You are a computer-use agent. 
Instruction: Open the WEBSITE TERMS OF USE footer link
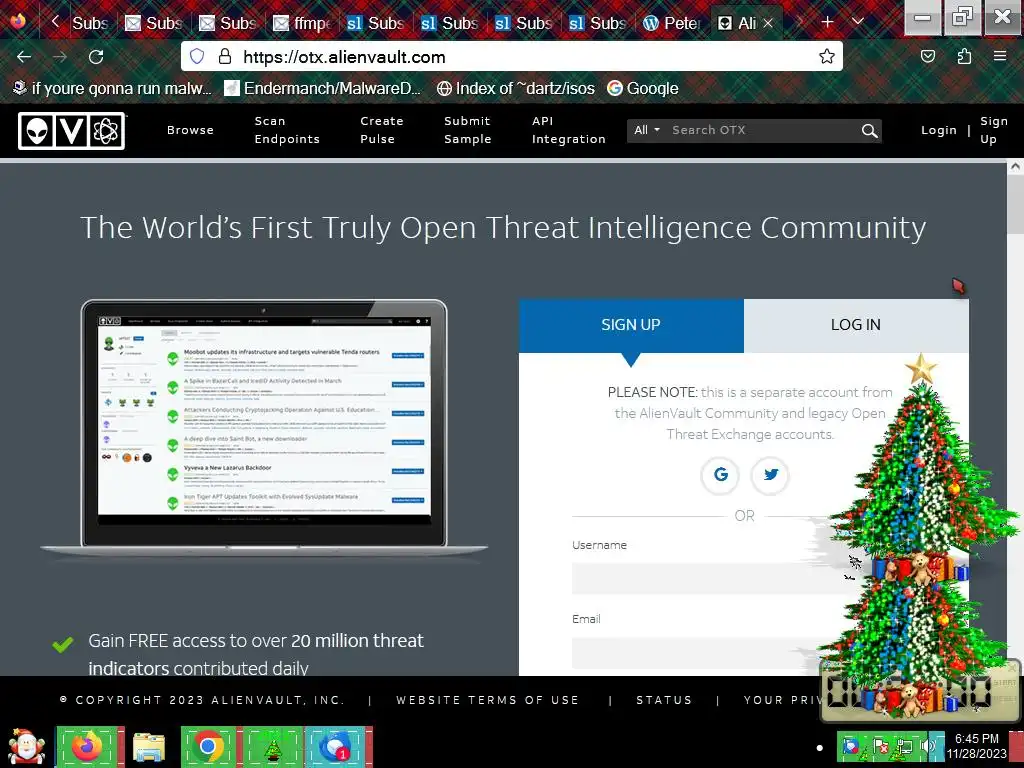point(487,700)
